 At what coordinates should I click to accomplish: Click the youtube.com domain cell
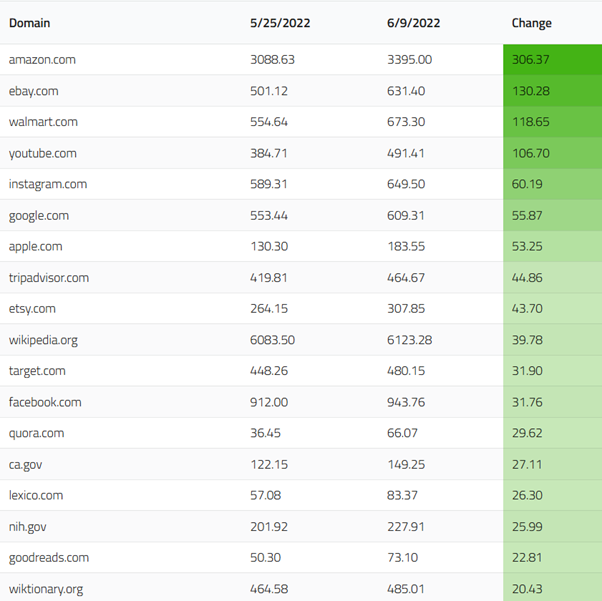(x=43, y=153)
